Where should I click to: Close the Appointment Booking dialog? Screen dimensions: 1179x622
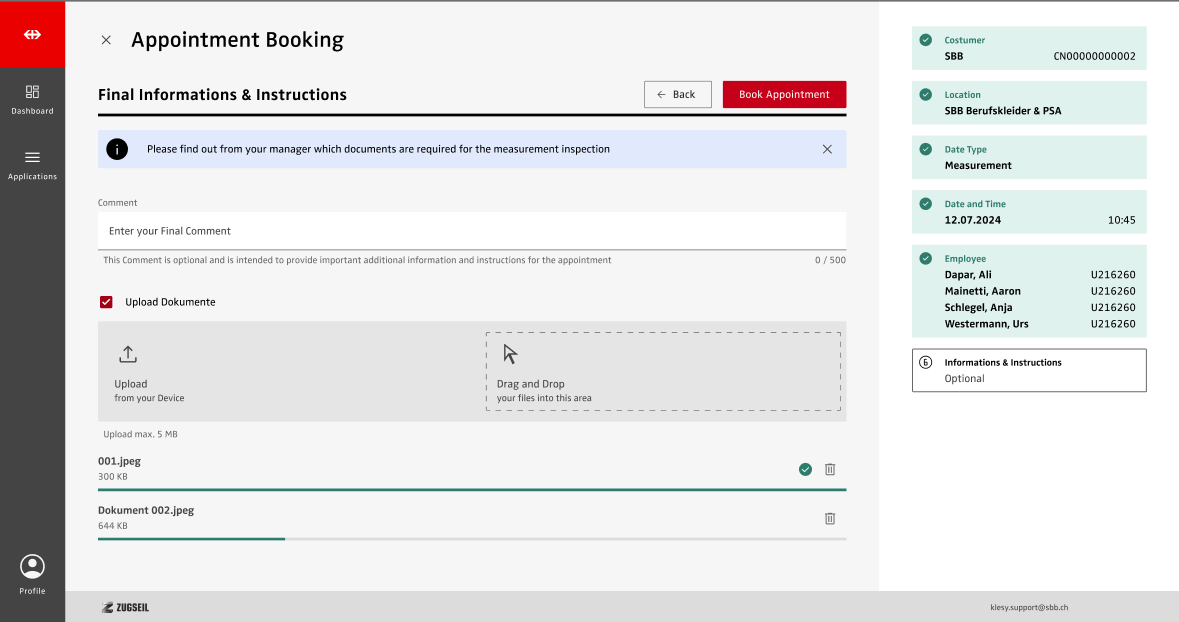tap(106, 40)
